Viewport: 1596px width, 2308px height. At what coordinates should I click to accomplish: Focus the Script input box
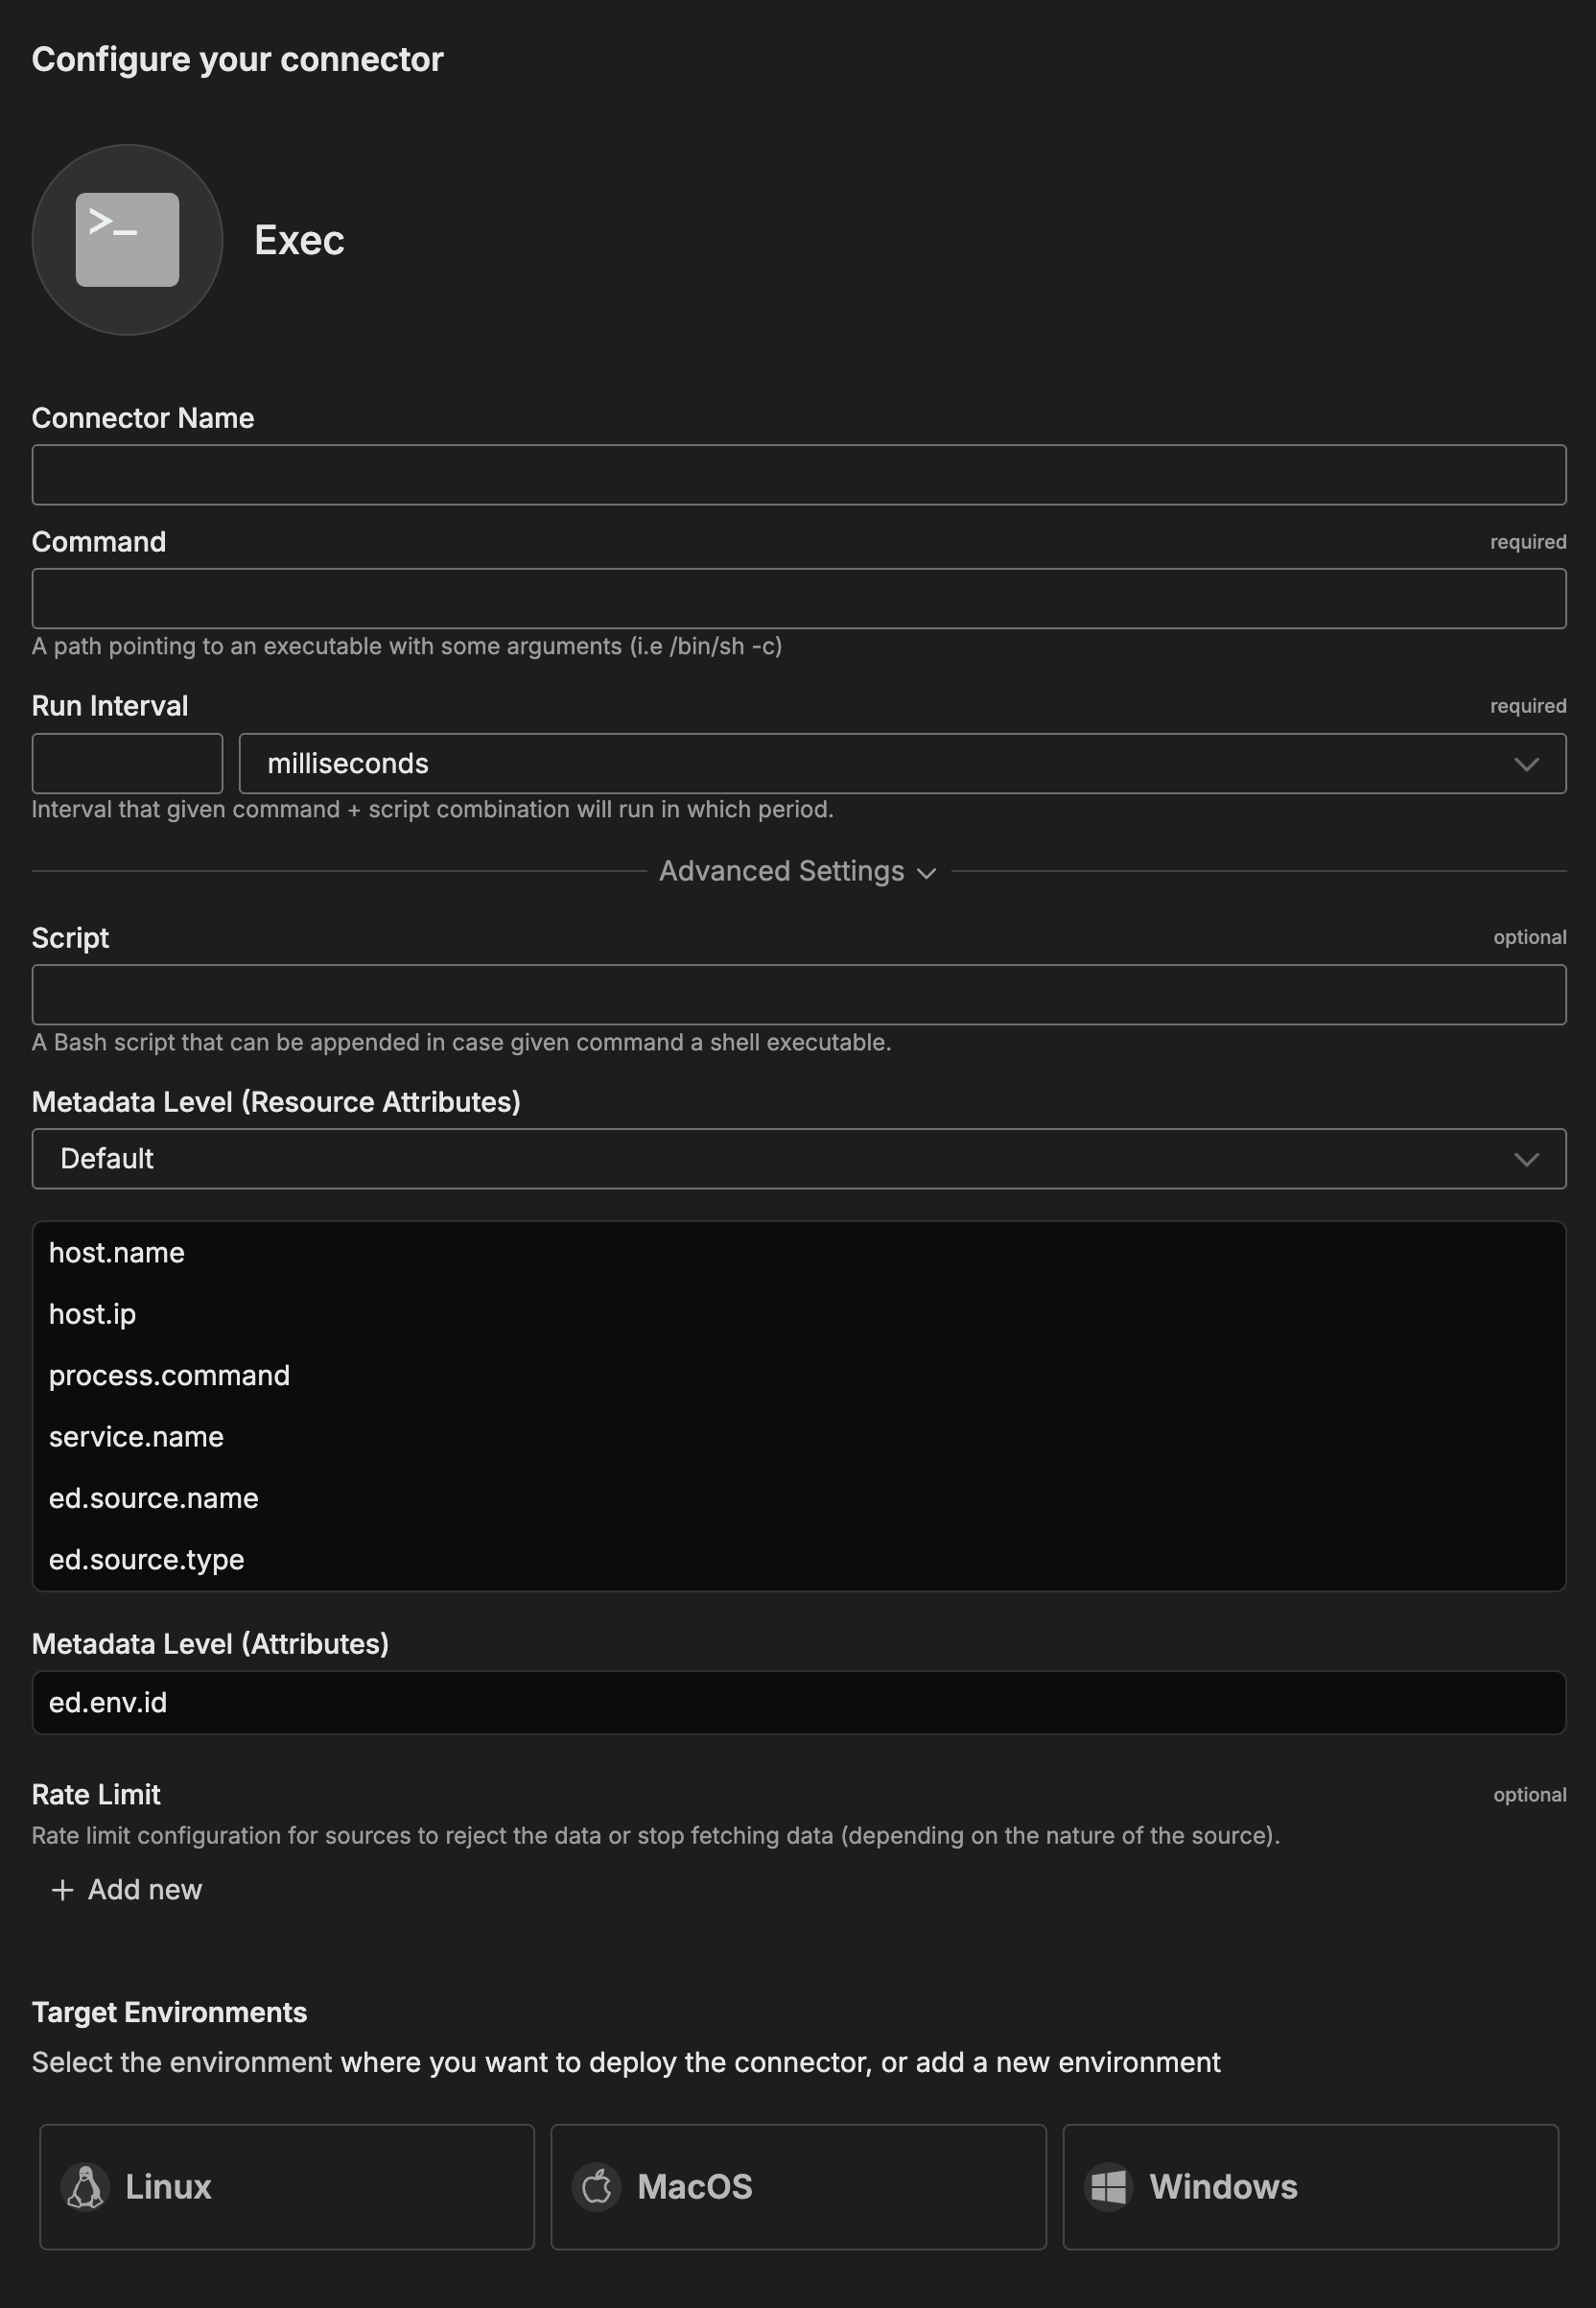[798, 995]
